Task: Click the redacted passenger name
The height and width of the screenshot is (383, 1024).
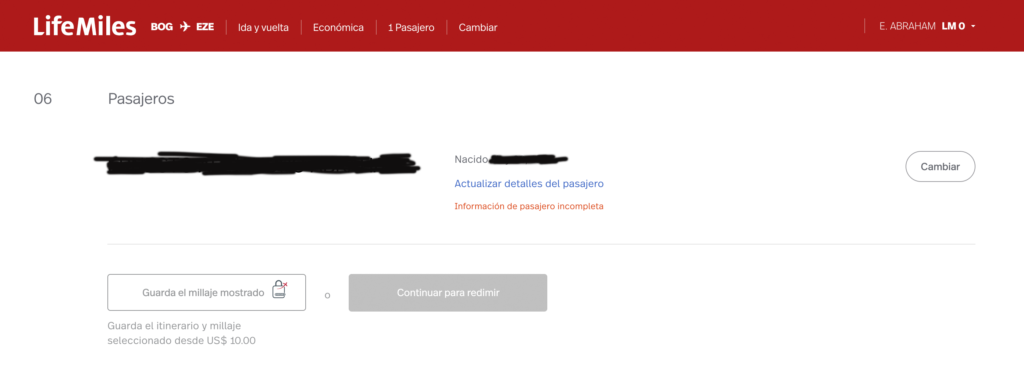Action: point(257,163)
